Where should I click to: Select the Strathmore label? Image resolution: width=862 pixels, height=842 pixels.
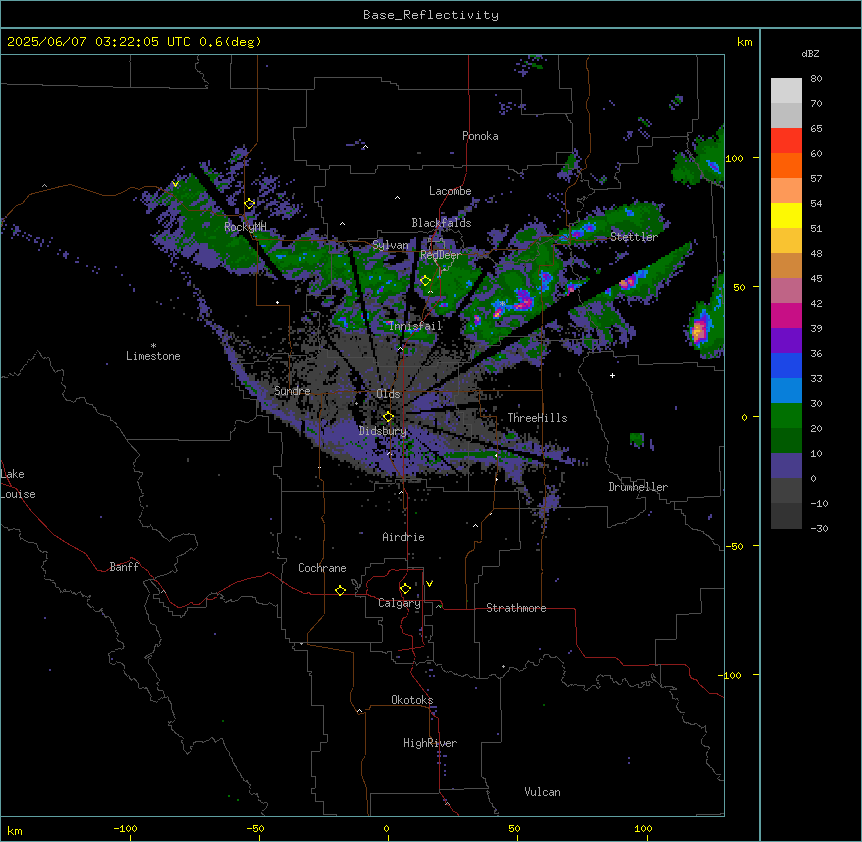(x=516, y=608)
